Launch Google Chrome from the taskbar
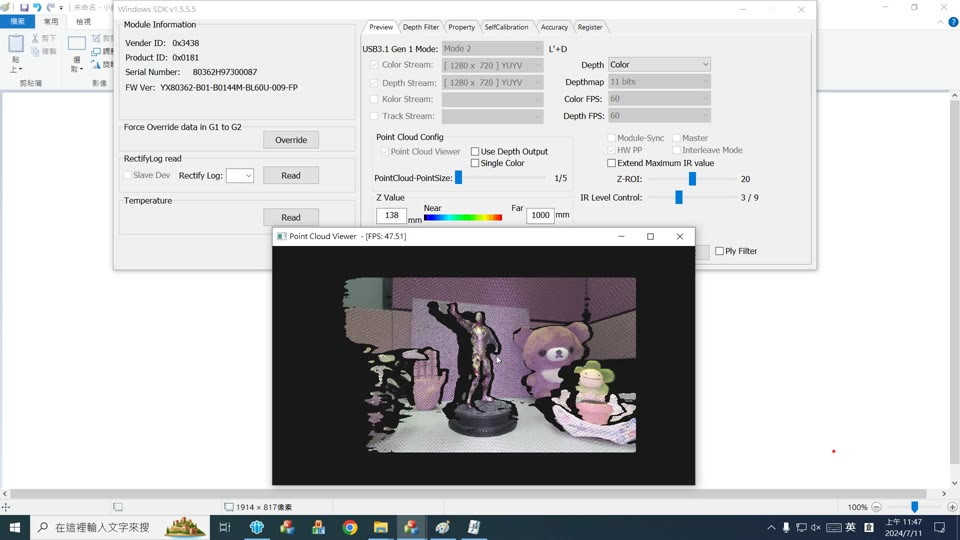Image resolution: width=960 pixels, height=540 pixels. [350, 527]
